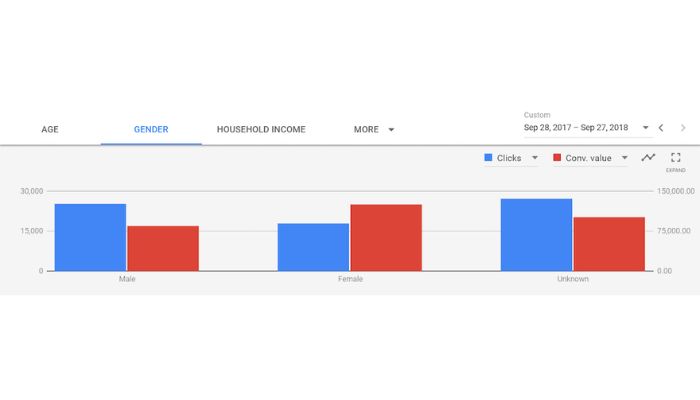Click the blue Clicks color swatch
Screen dimensions: 700x400
pyautogui.click(x=488, y=158)
